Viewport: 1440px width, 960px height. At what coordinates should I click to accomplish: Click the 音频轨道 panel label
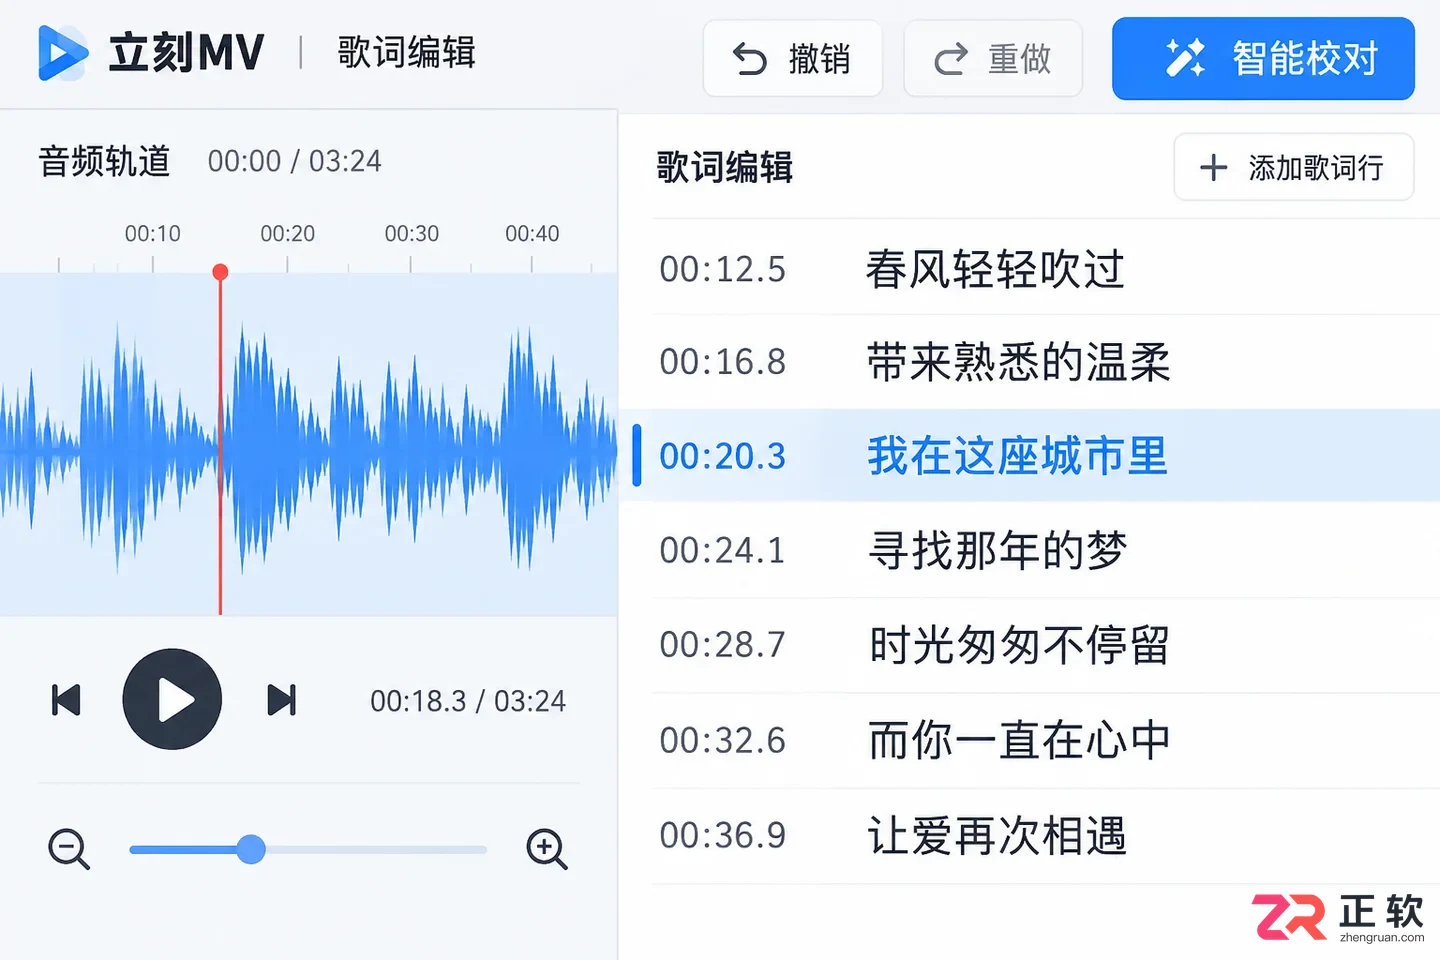[x=105, y=161]
